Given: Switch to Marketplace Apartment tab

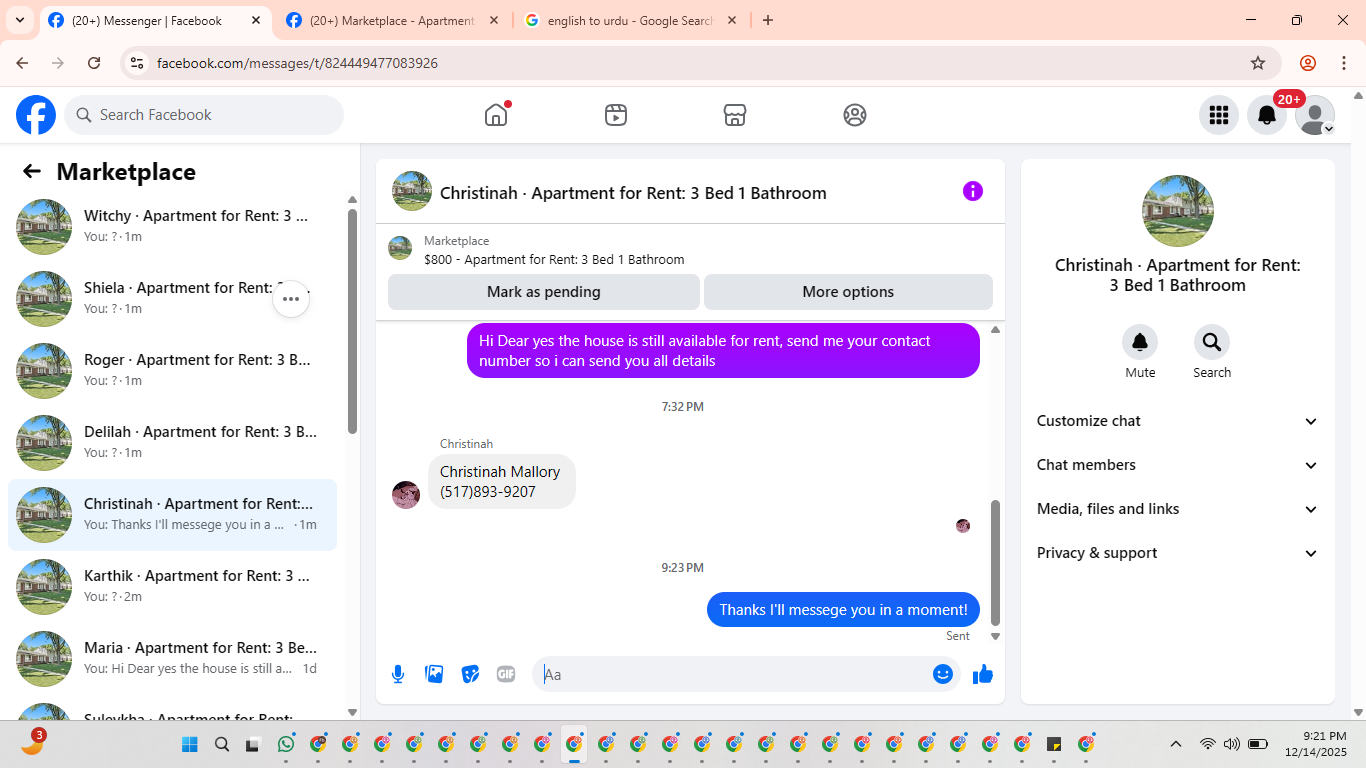Looking at the screenshot, I should click(392, 20).
